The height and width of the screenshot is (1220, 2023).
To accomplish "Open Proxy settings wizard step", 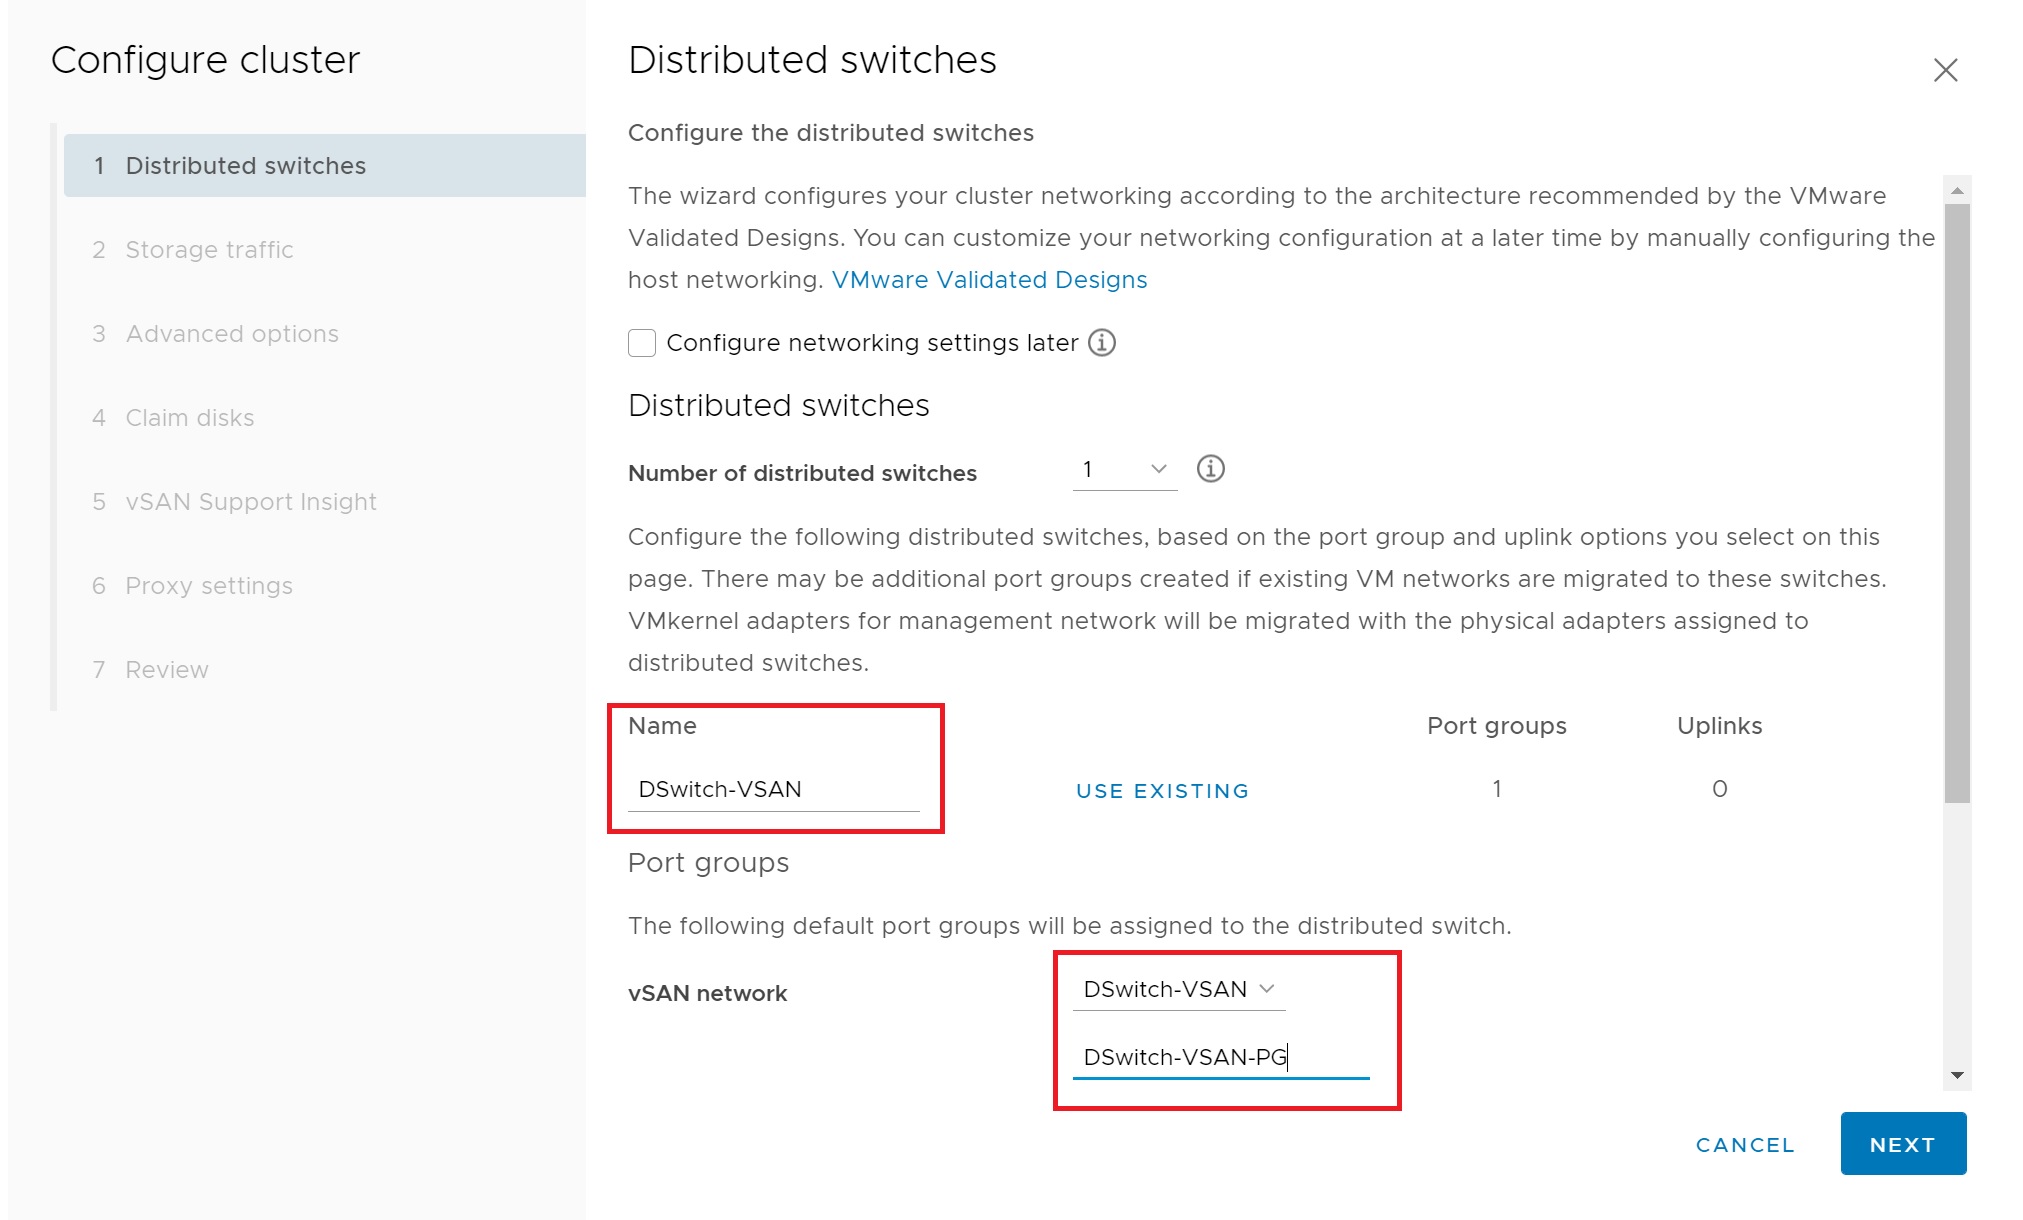I will click(208, 586).
